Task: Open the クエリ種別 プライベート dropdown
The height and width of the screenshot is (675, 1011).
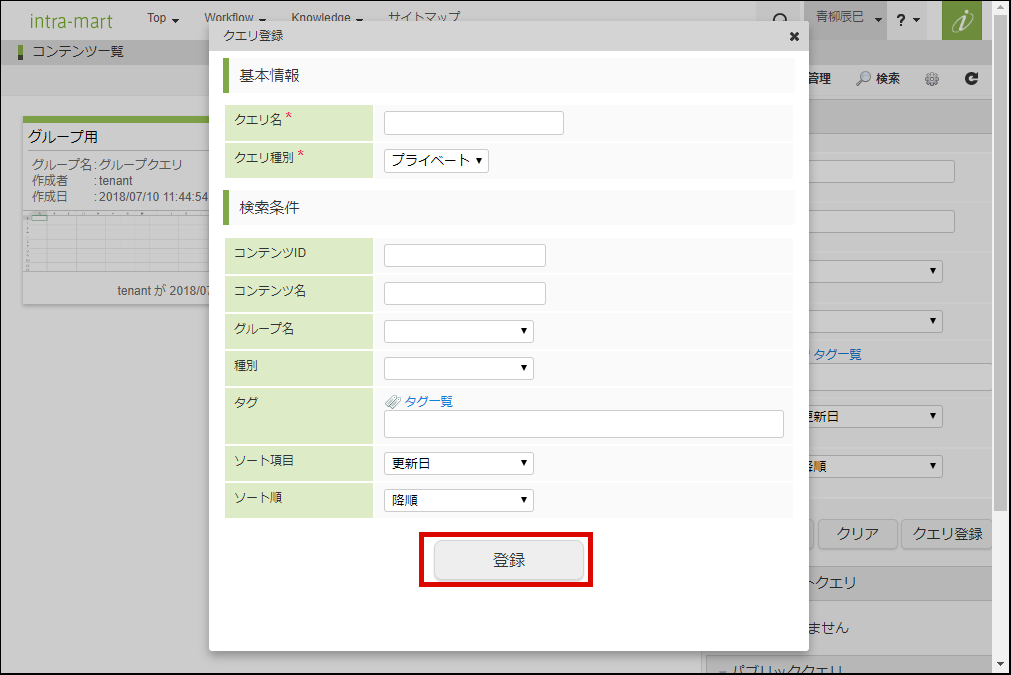Action: tap(437, 161)
